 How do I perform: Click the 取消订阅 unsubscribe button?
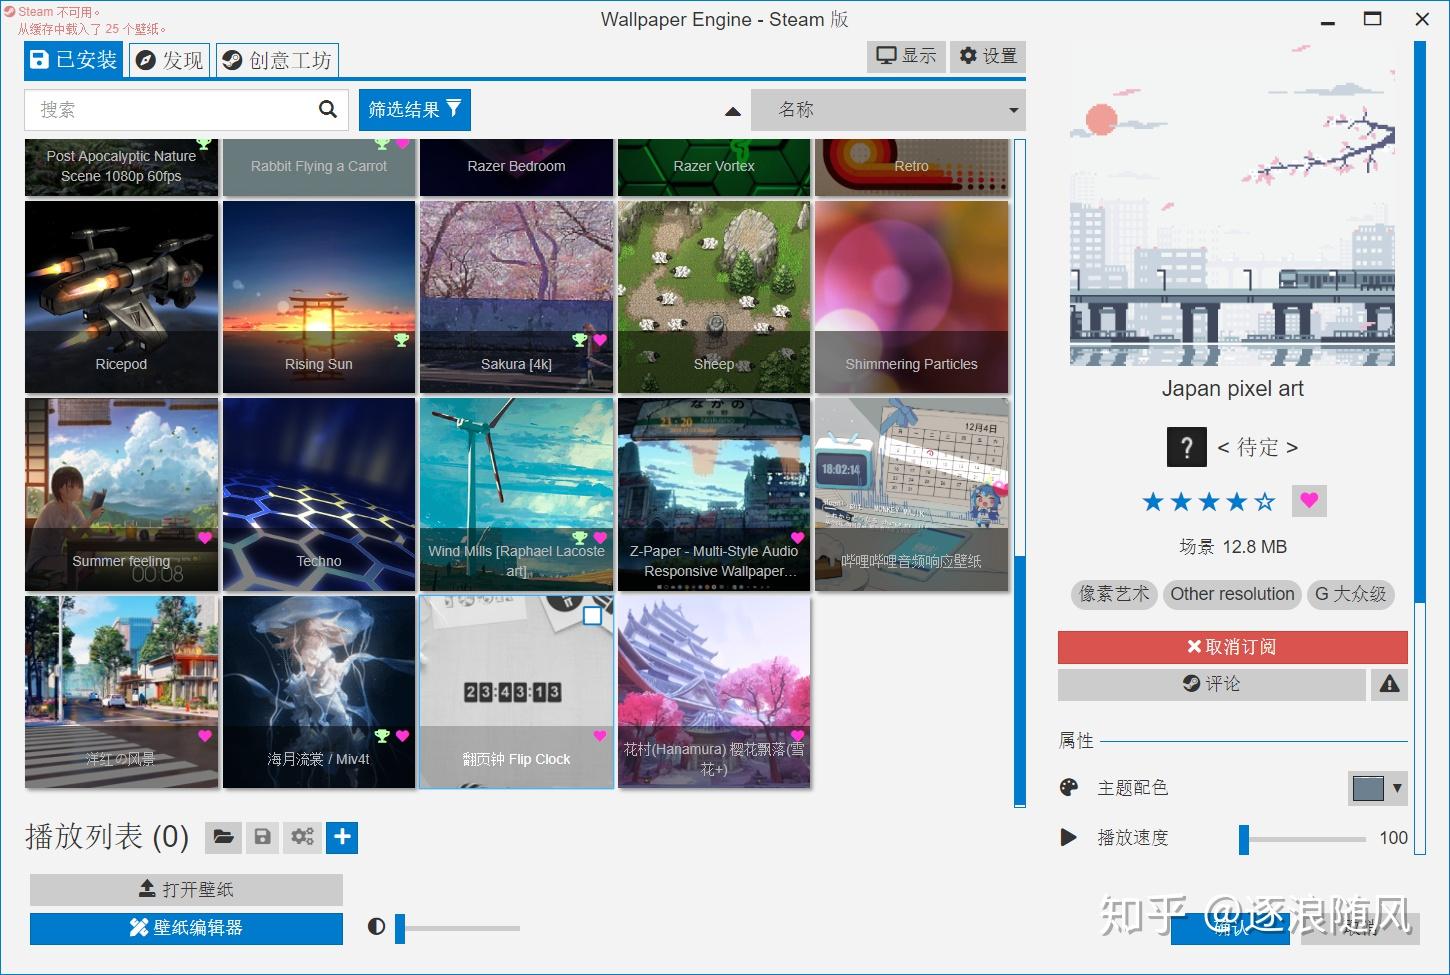[x=1232, y=647]
